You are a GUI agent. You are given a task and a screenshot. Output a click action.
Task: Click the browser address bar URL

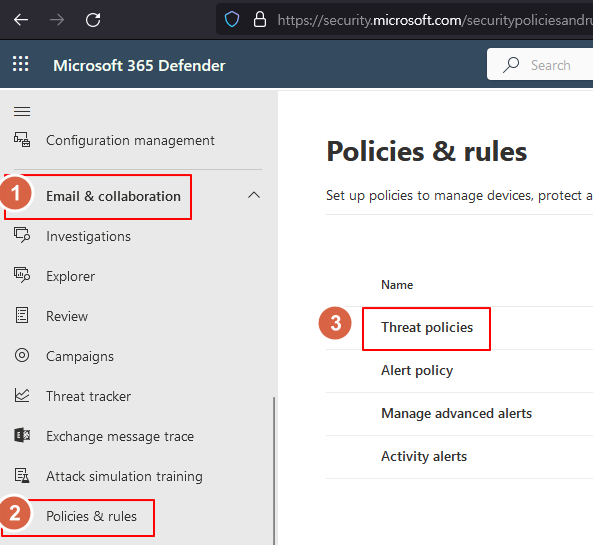tap(435, 20)
